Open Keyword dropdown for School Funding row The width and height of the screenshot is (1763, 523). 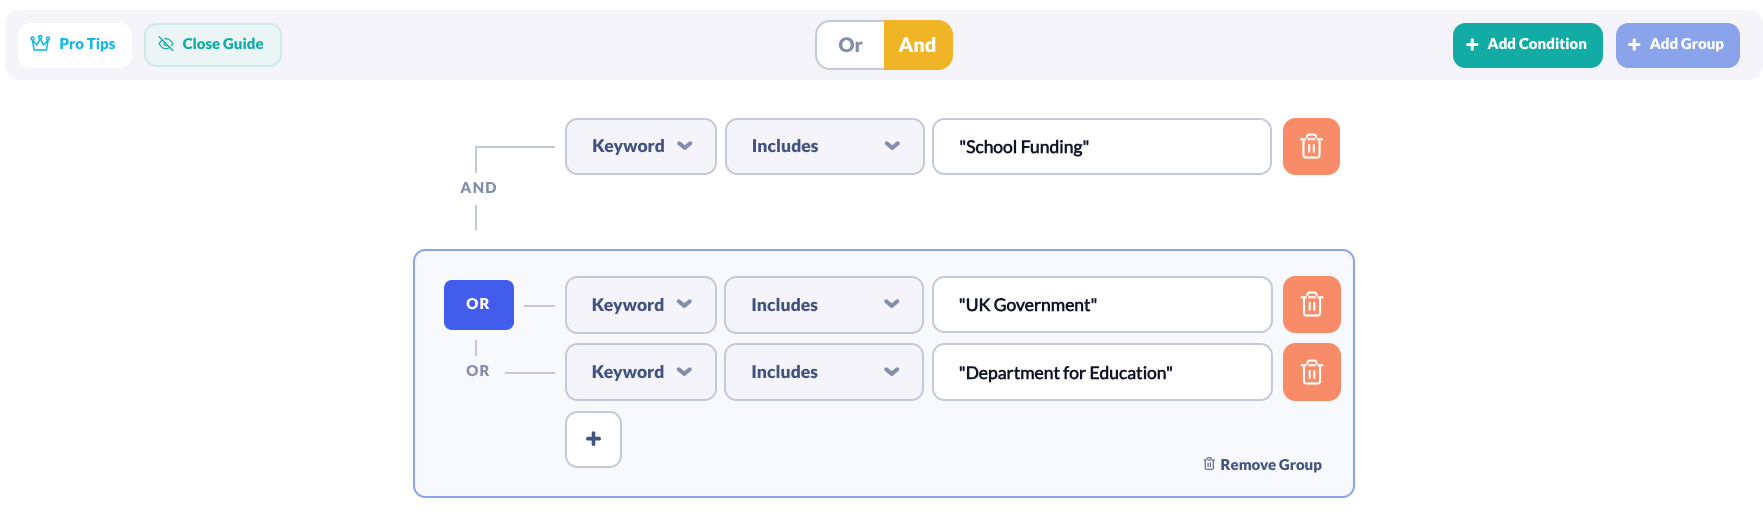click(640, 147)
